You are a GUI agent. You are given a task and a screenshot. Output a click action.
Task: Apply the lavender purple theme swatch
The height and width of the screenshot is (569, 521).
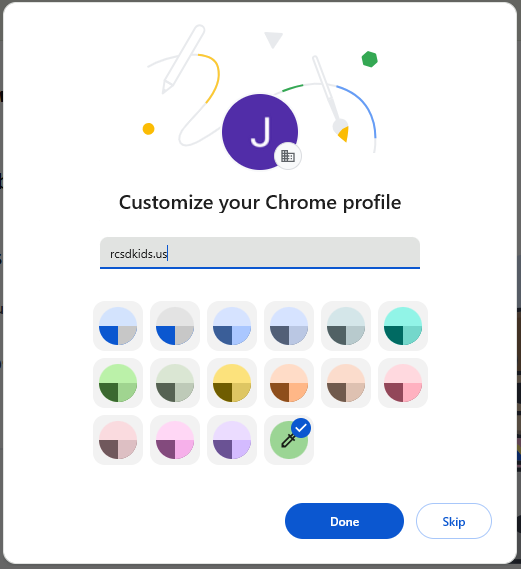tap(232, 440)
